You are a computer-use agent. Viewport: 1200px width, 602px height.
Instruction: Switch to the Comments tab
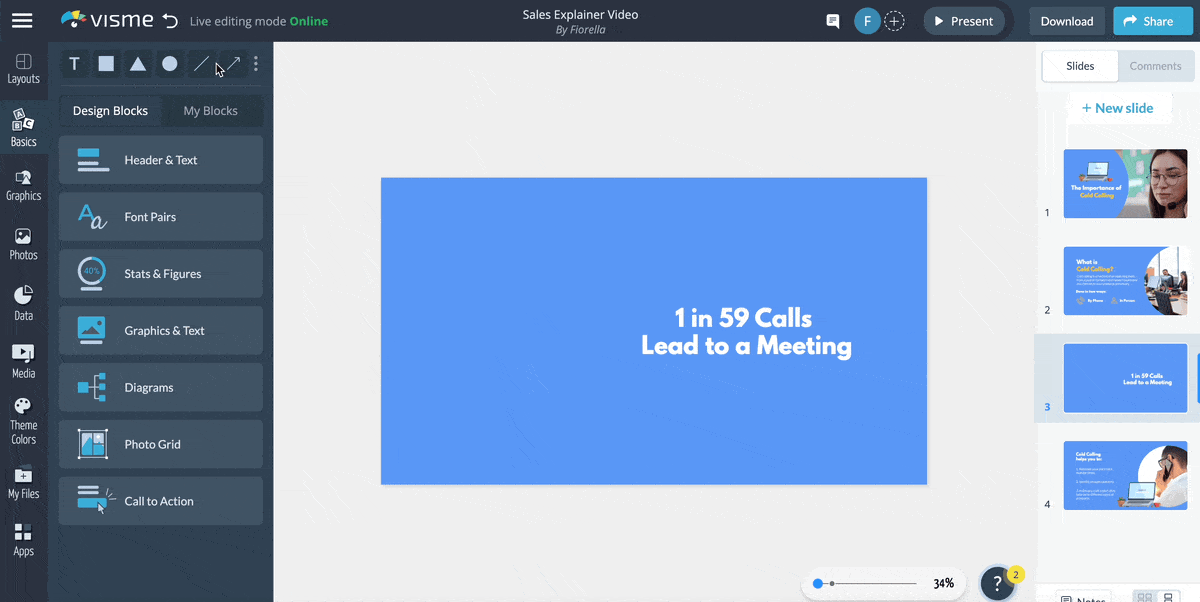click(1155, 66)
